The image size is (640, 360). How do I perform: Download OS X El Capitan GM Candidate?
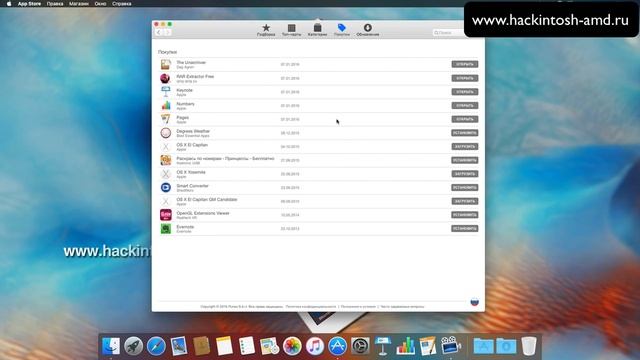coord(464,201)
